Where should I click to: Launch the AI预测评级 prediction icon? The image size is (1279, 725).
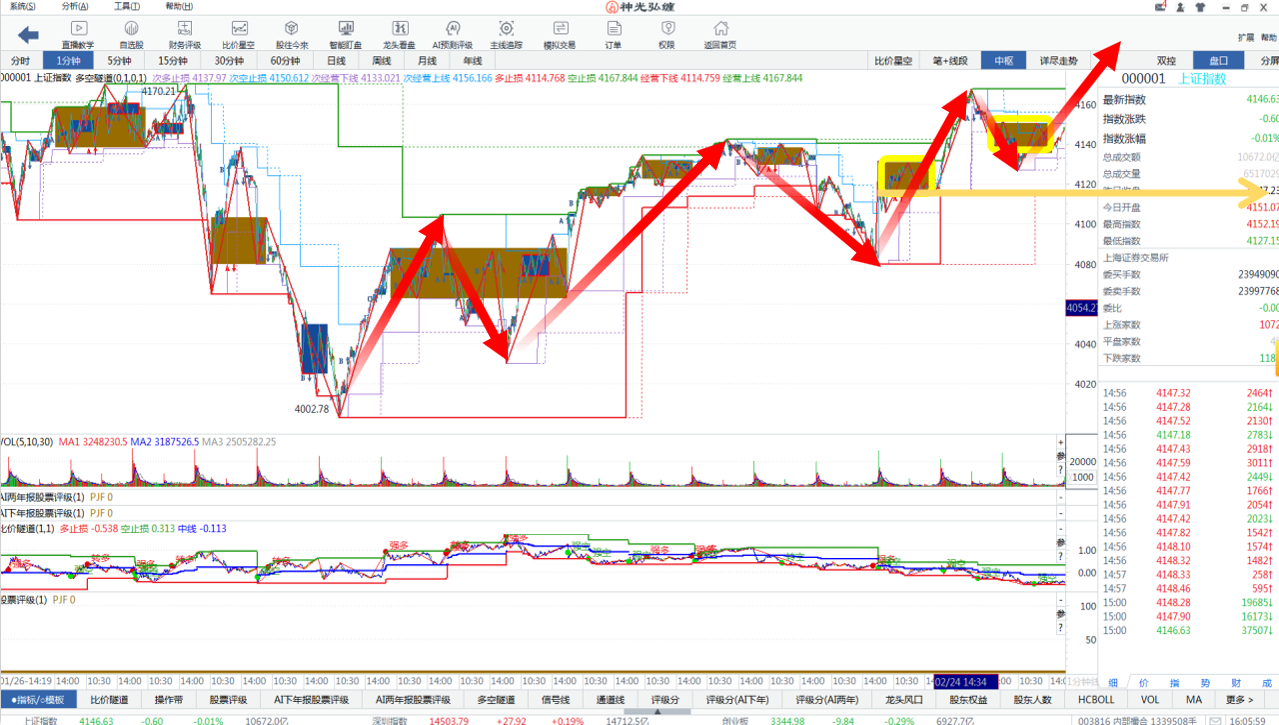(x=452, y=34)
